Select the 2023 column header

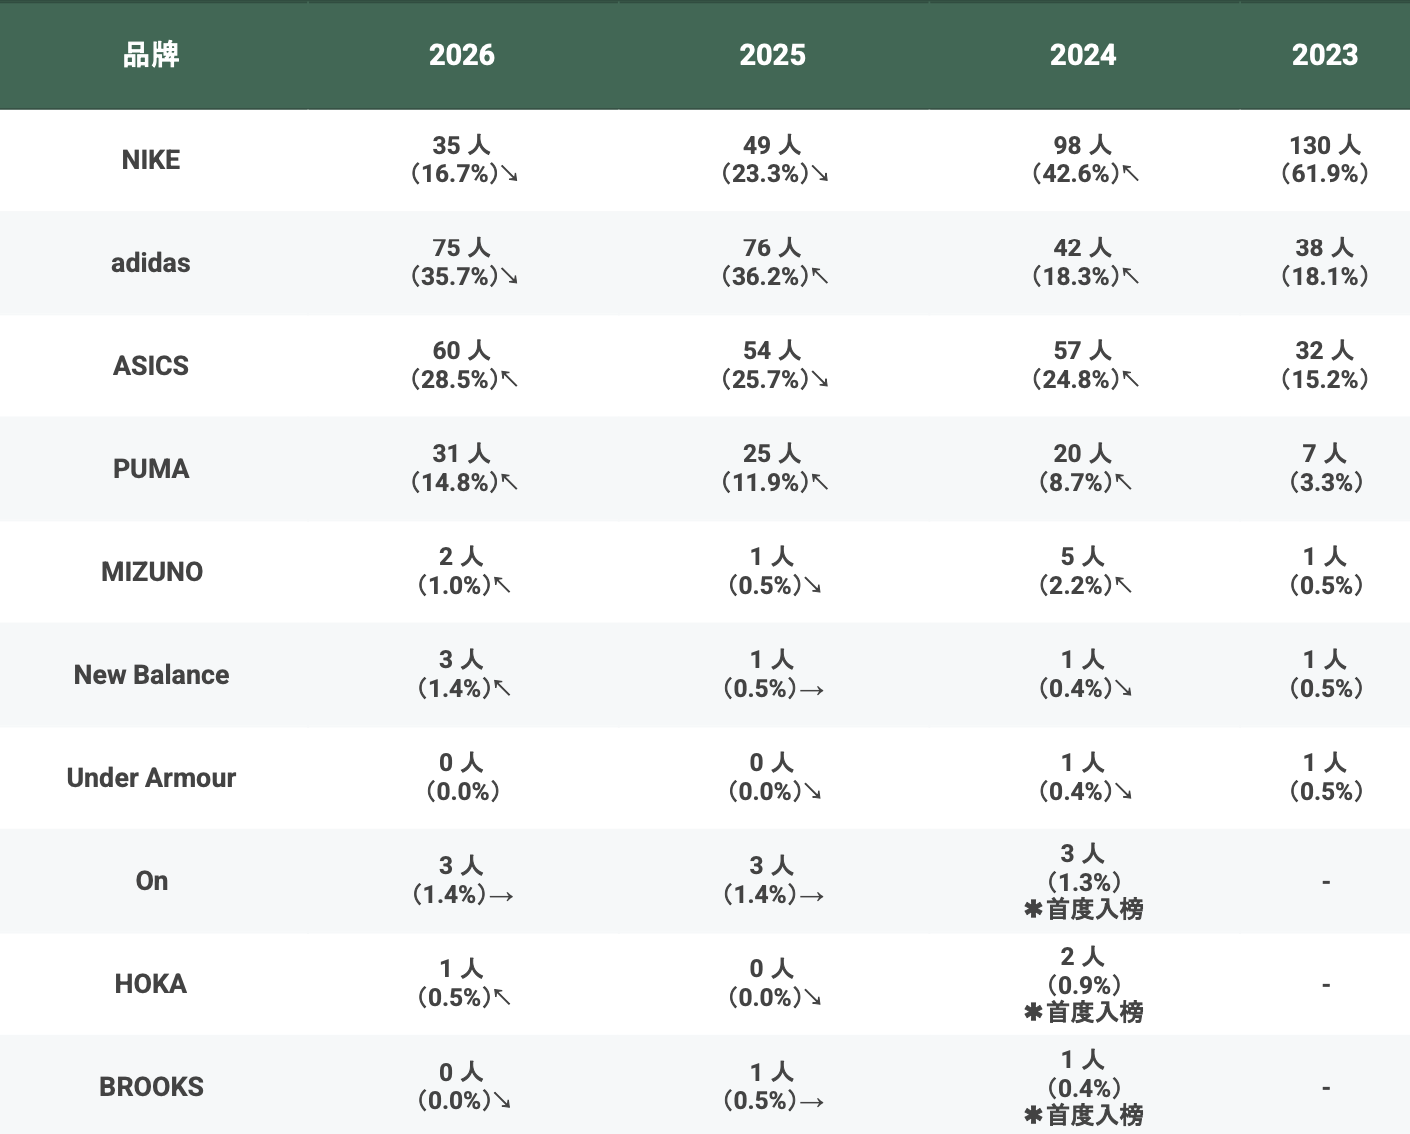coord(1324,55)
